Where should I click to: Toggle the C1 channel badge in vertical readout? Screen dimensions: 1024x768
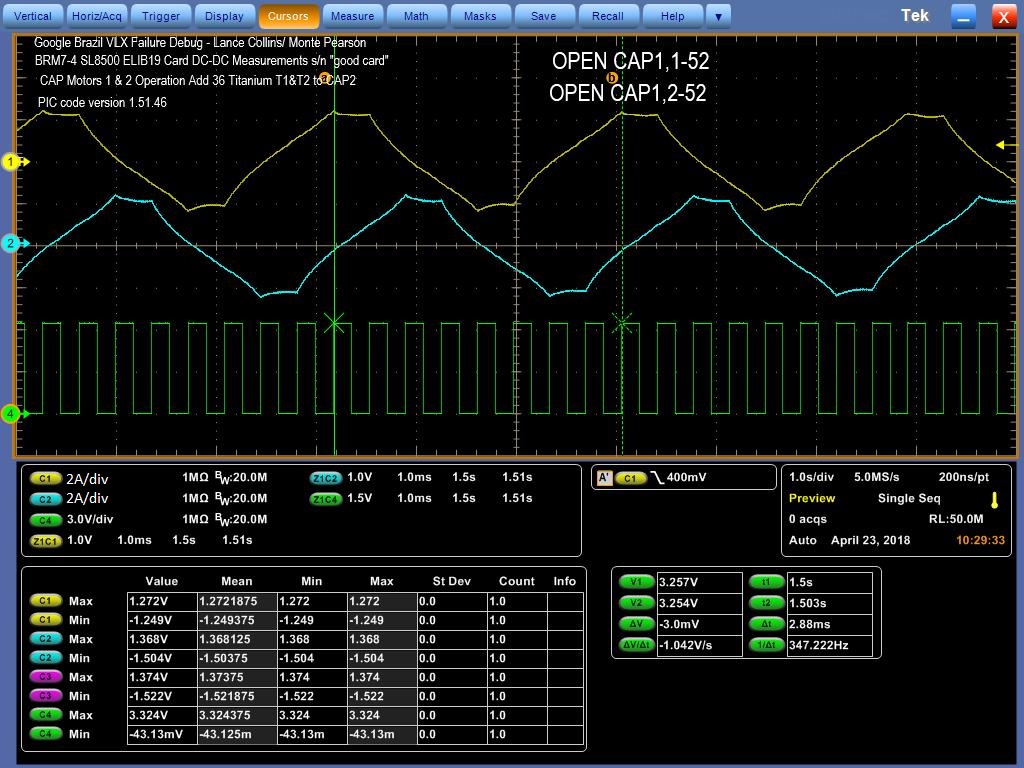click(45, 478)
